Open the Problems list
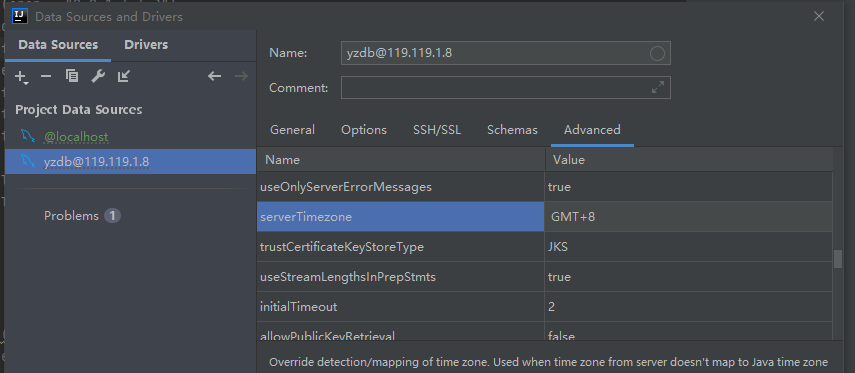The image size is (855, 373). pyautogui.click(x=71, y=216)
